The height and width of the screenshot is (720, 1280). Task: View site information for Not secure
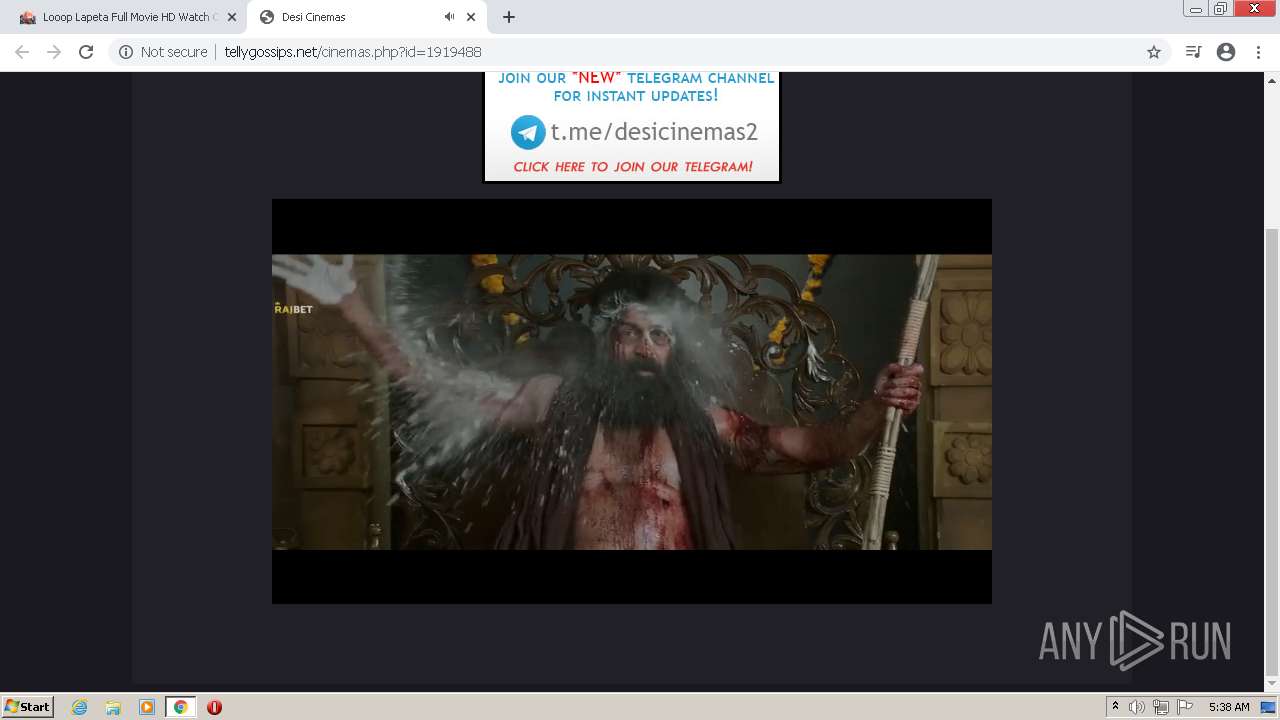tap(163, 52)
